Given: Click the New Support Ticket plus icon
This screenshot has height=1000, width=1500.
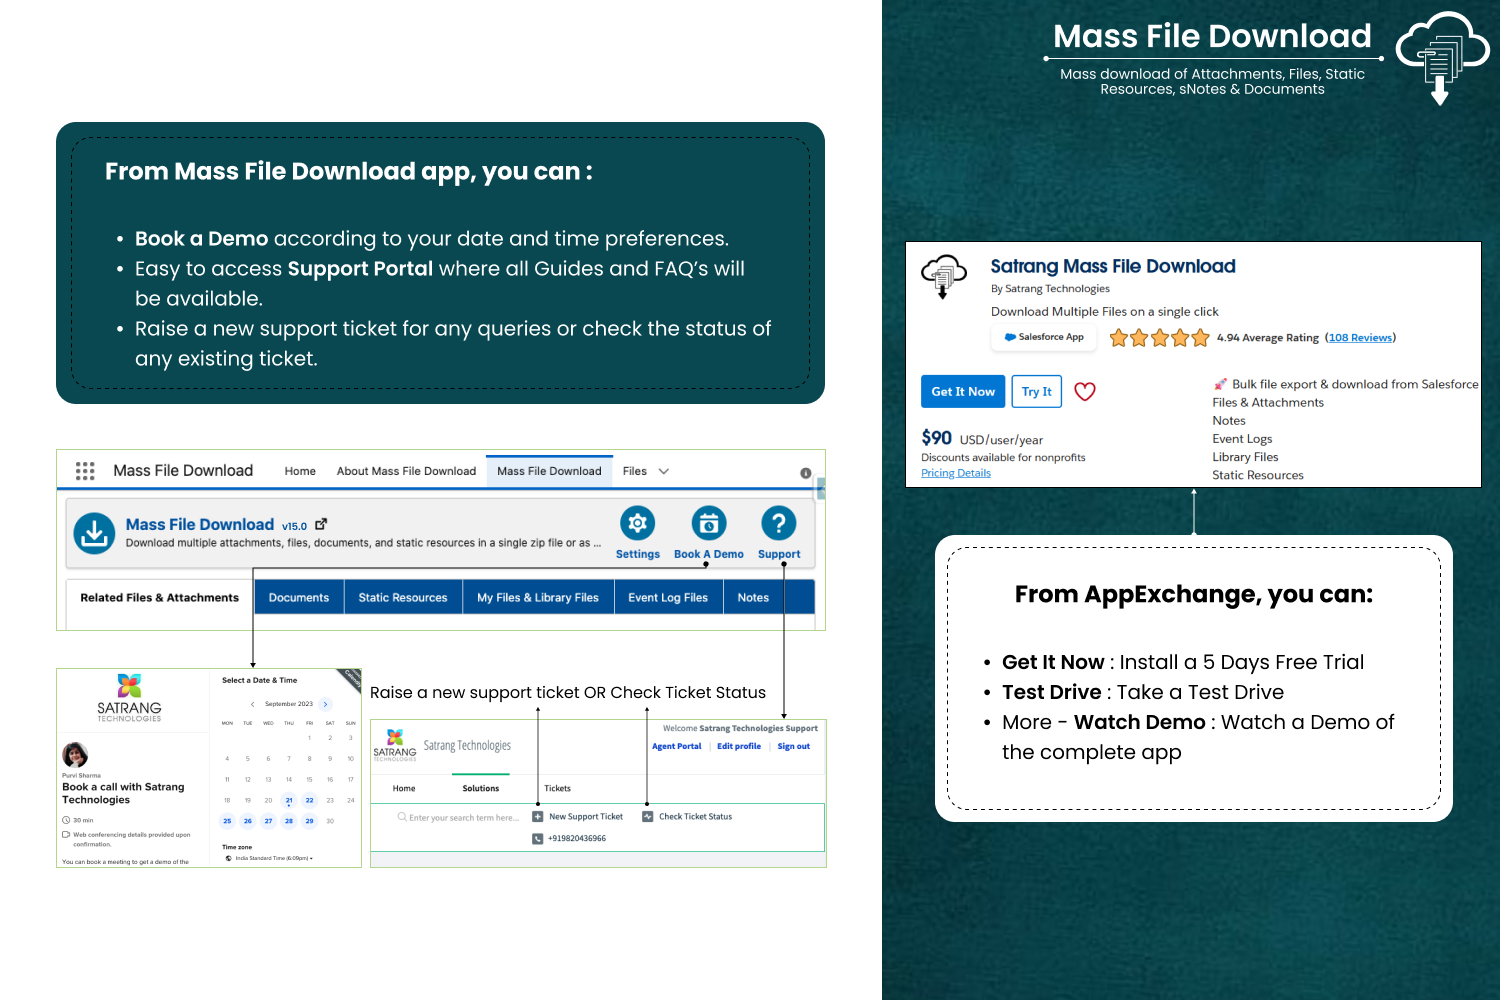Looking at the screenshot, I should coord(538,817).
